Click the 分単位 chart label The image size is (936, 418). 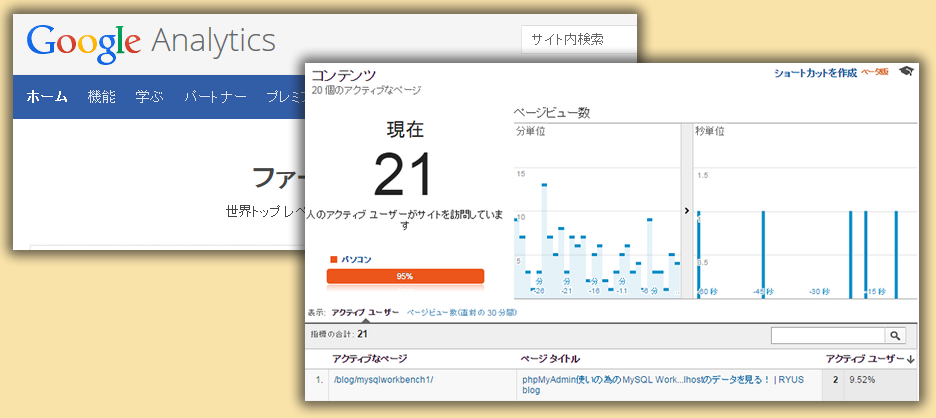[x=530, y=132]
